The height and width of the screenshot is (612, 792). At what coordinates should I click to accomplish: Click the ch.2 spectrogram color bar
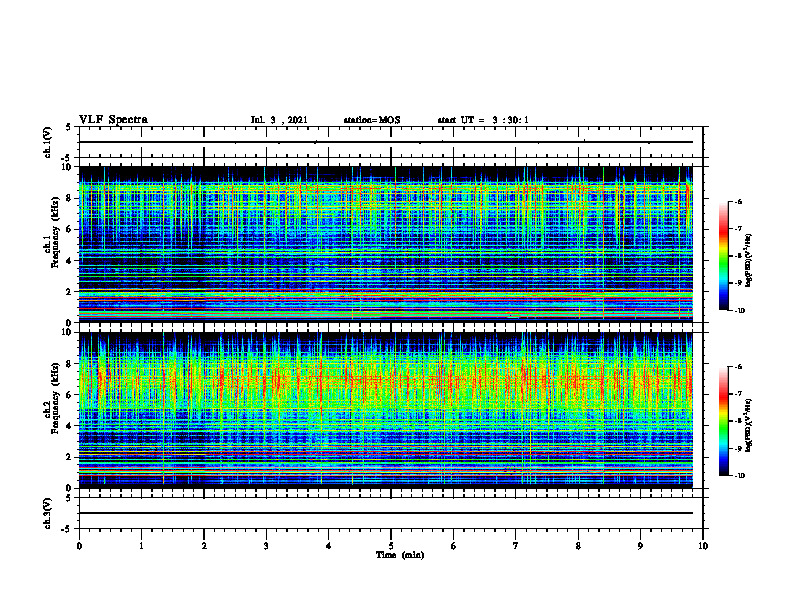(x=723, y=421)
